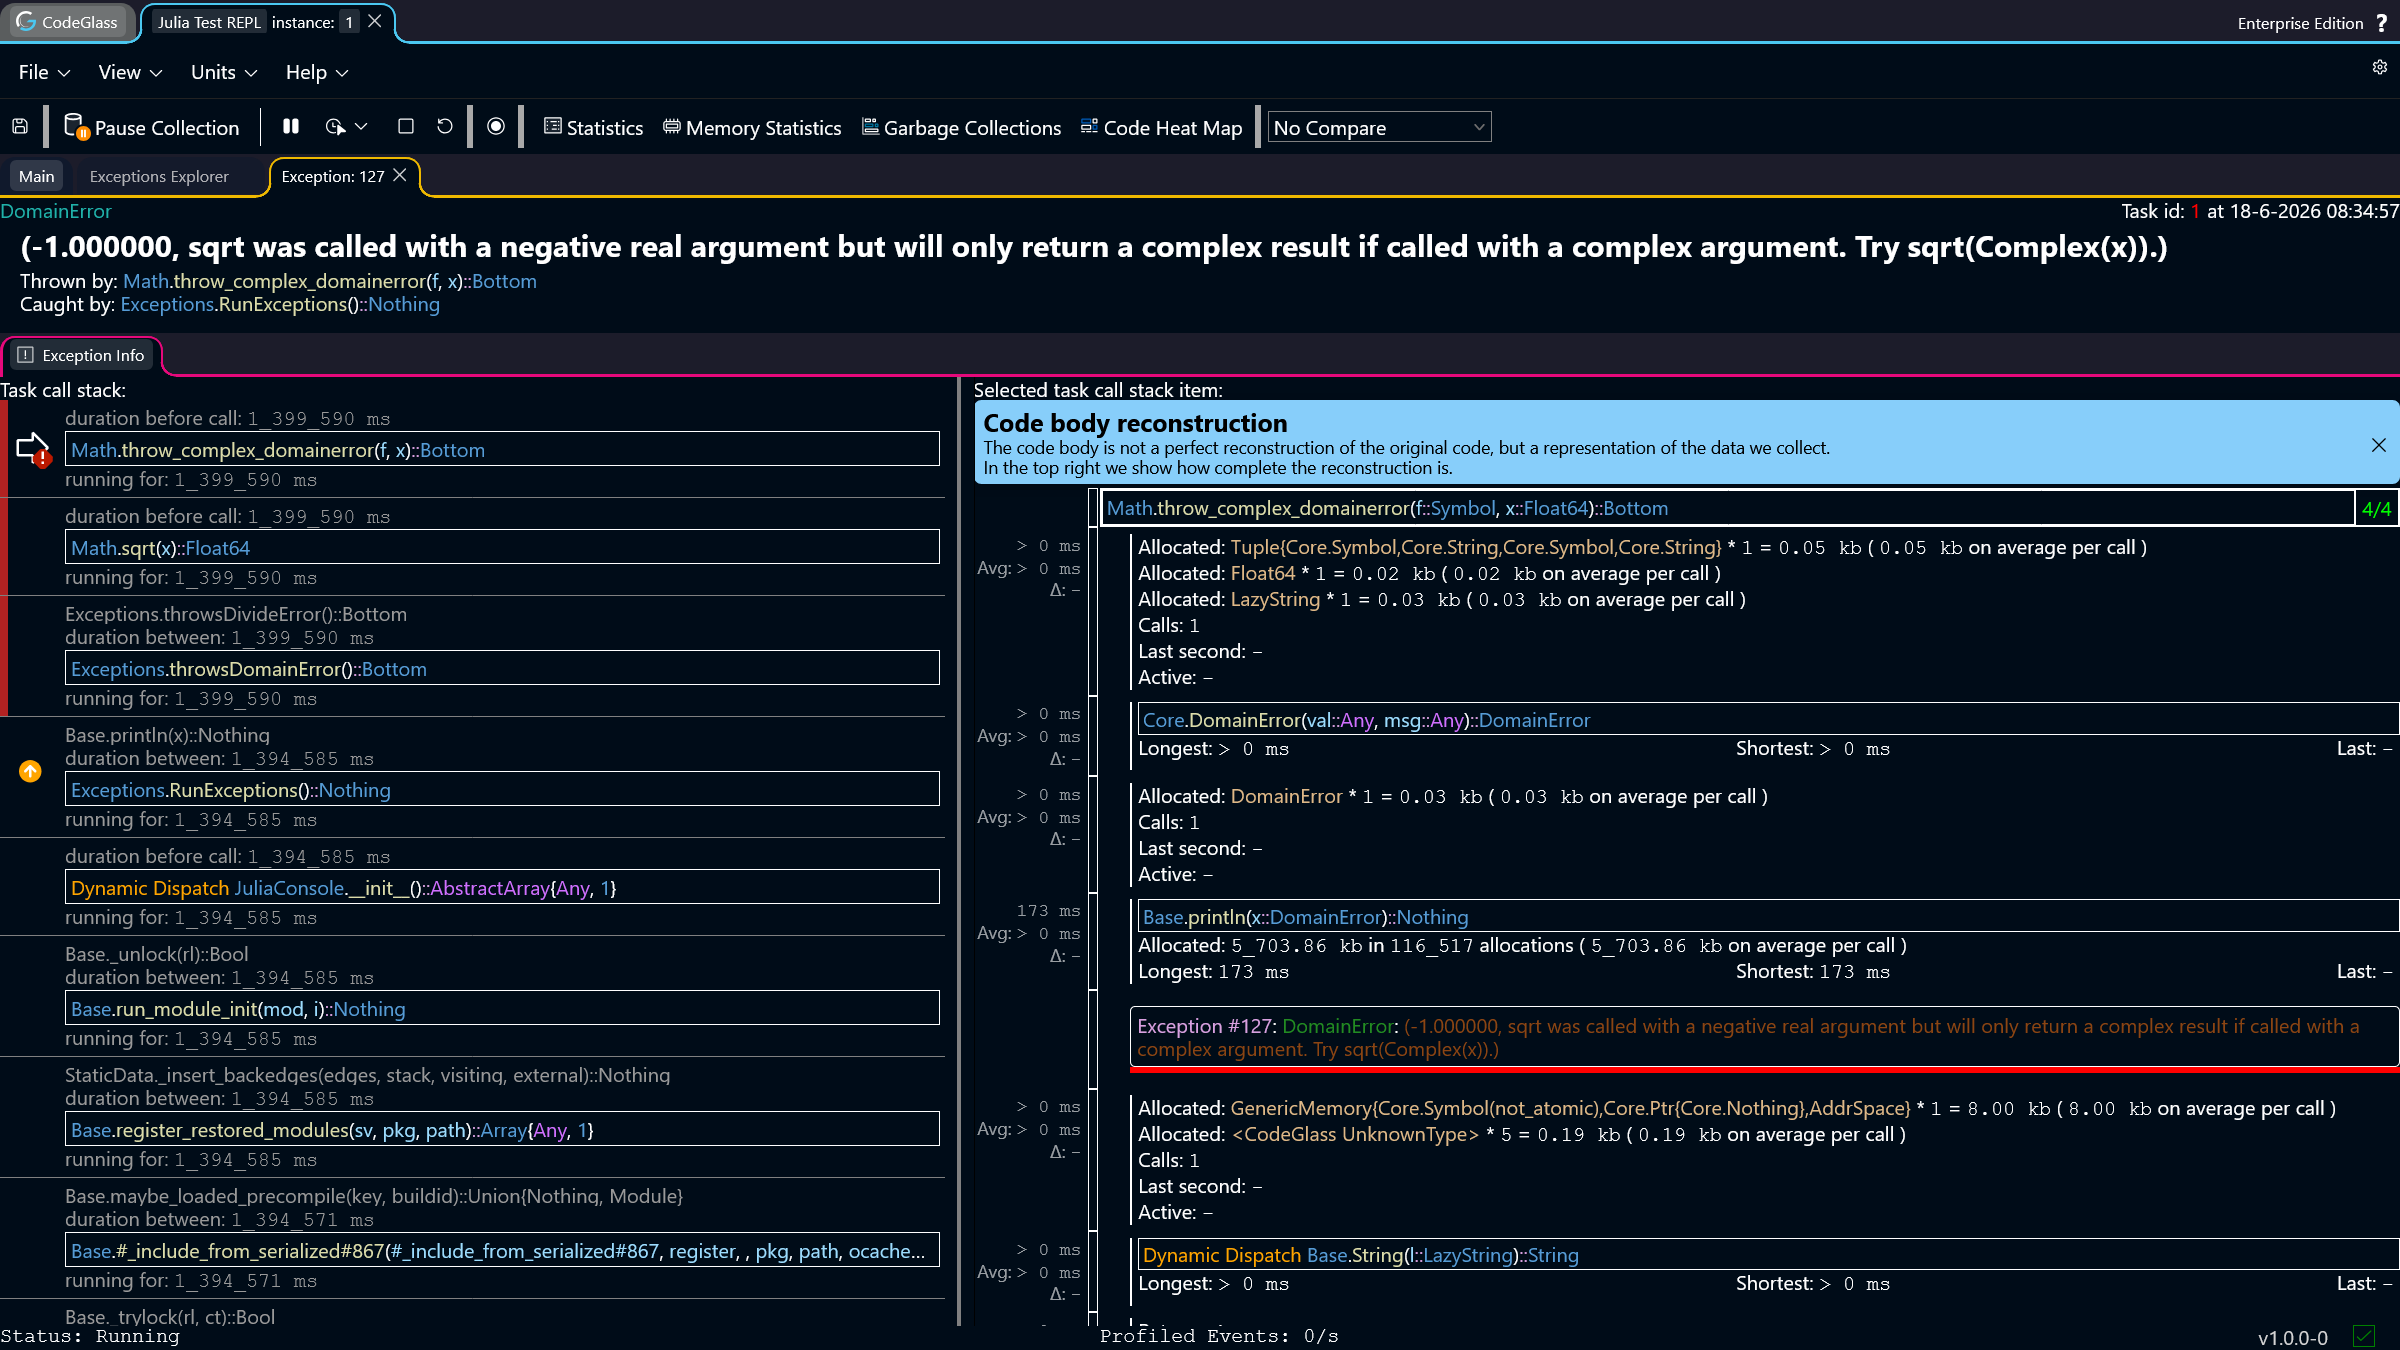Viewport: 2400px width, 1350px height.
Task: Click the save icon in the toolbar
Action: tap(20, 127)
